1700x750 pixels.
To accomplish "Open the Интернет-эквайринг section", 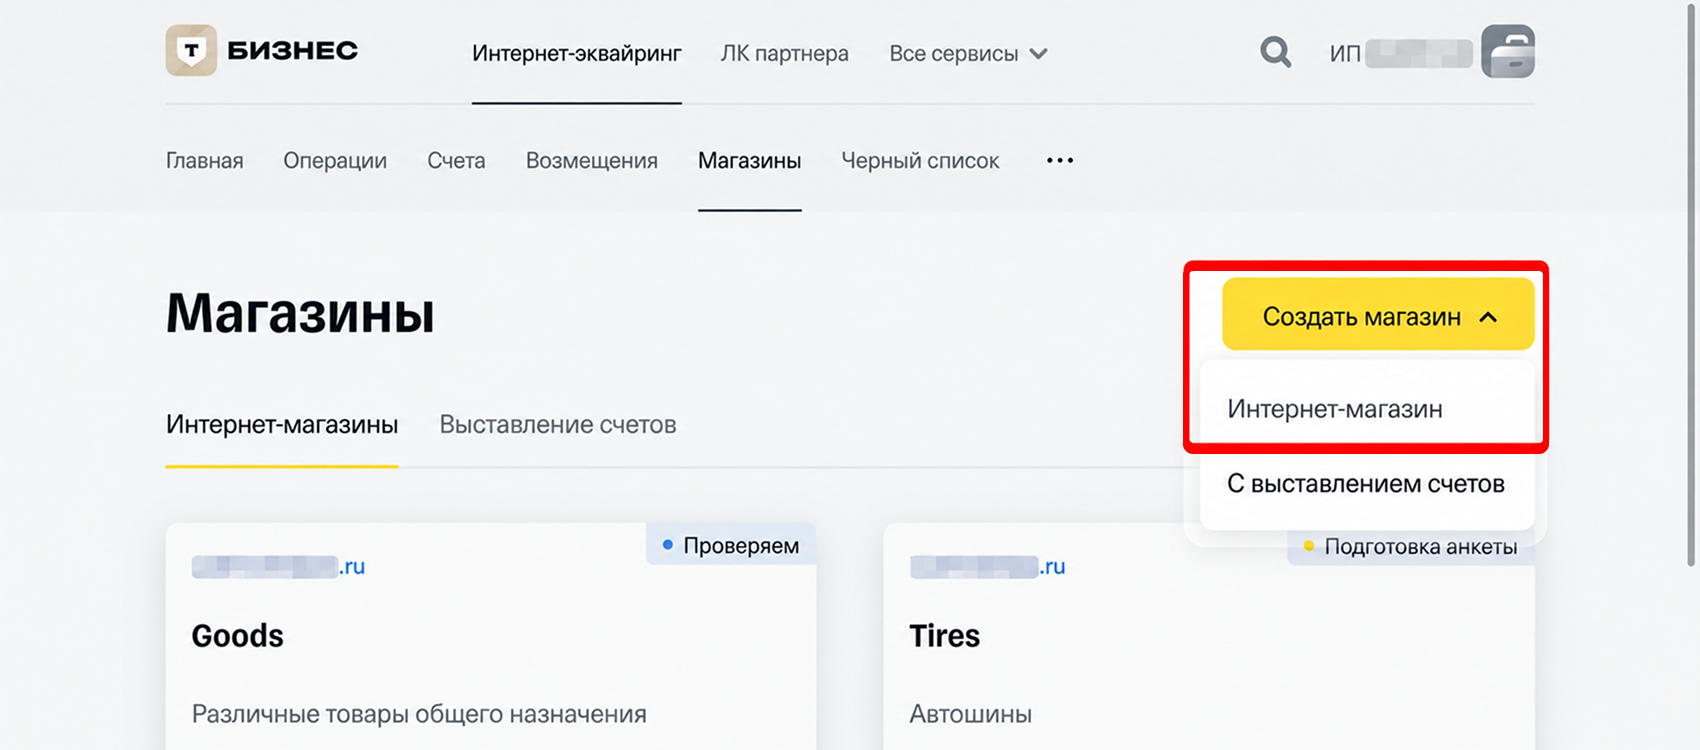I will coord(577,54).
